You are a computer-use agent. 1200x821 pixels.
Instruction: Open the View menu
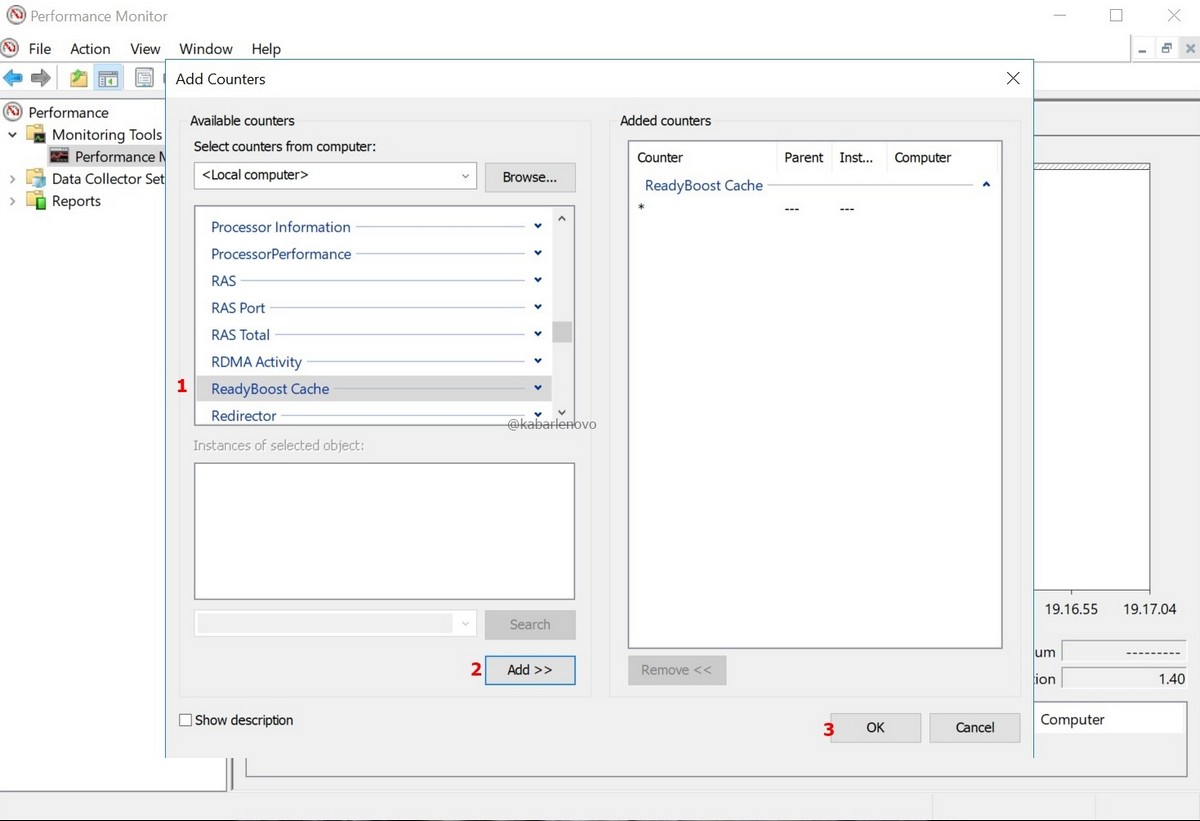tap(145, 49)
